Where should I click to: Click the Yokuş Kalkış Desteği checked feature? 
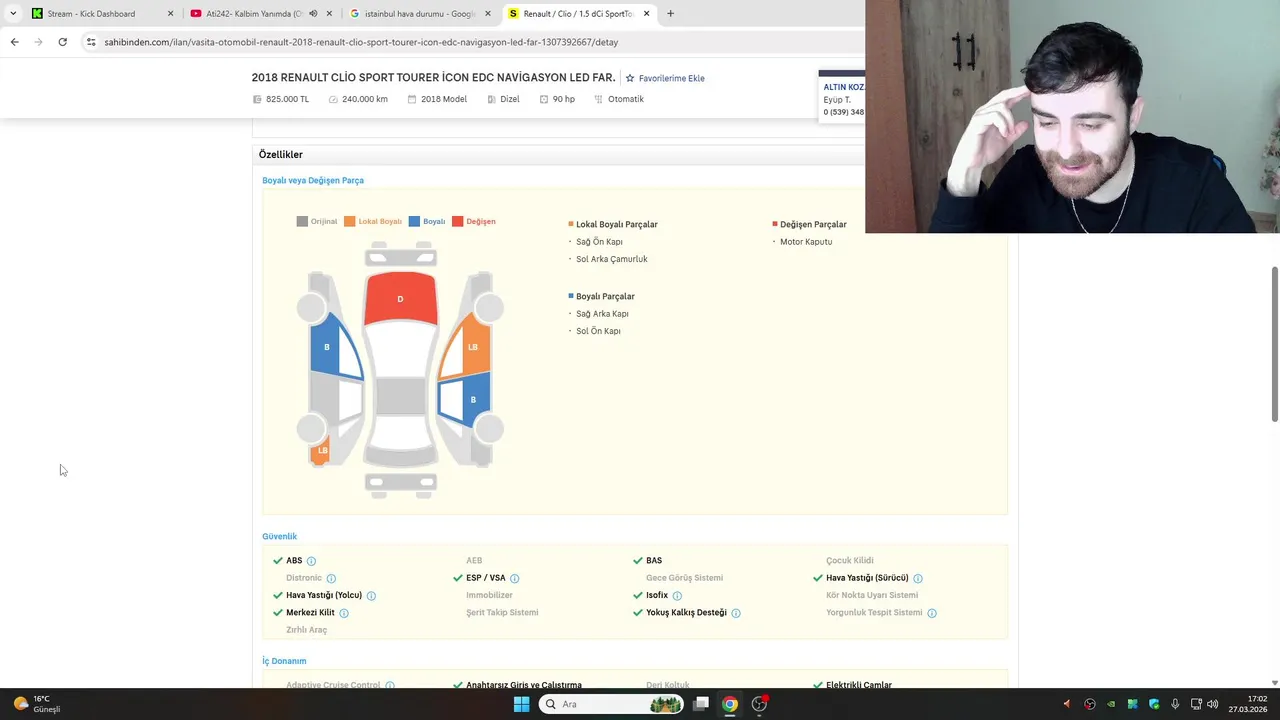click(x=680, y=613)
